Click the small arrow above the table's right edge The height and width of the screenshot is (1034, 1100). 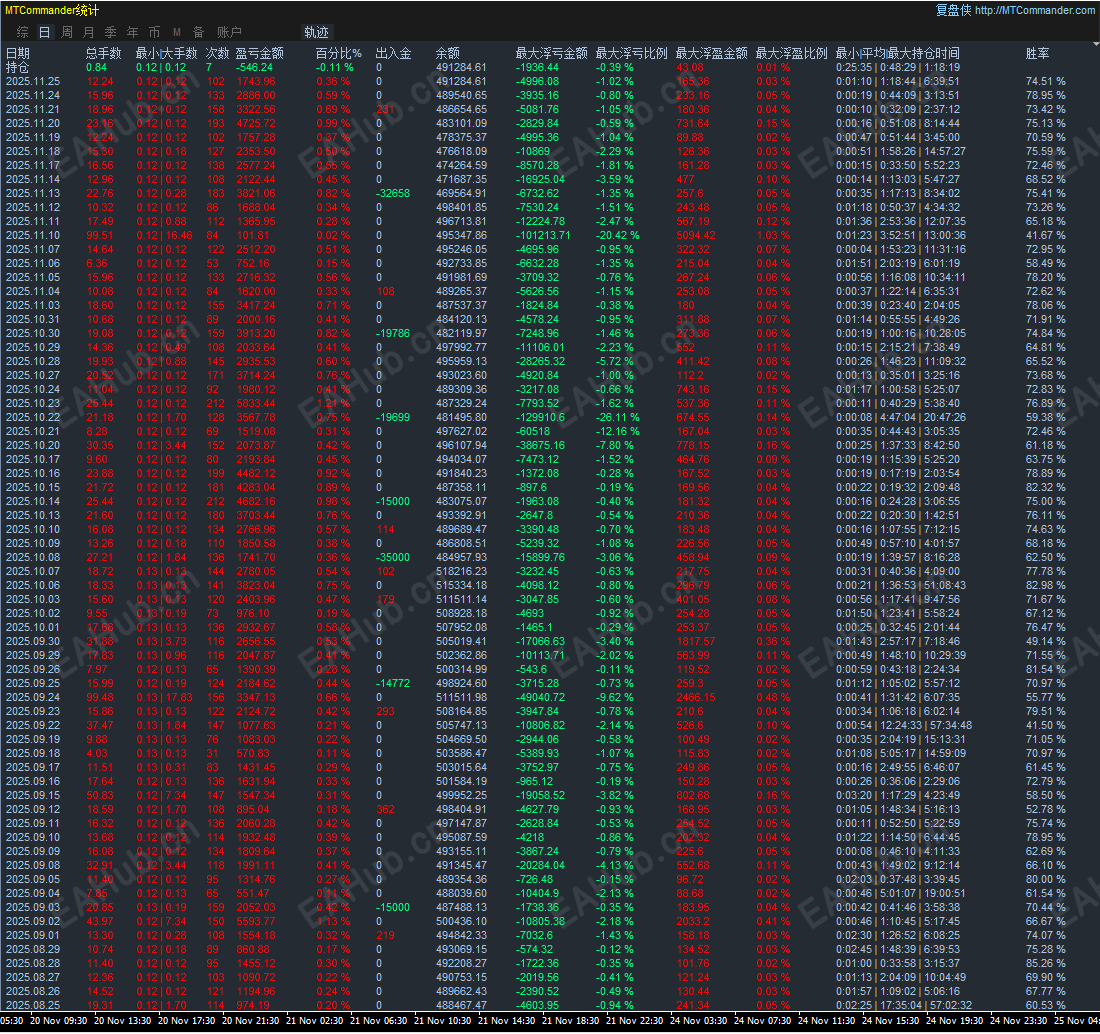pyautogui.click(x=1096, y=43)
